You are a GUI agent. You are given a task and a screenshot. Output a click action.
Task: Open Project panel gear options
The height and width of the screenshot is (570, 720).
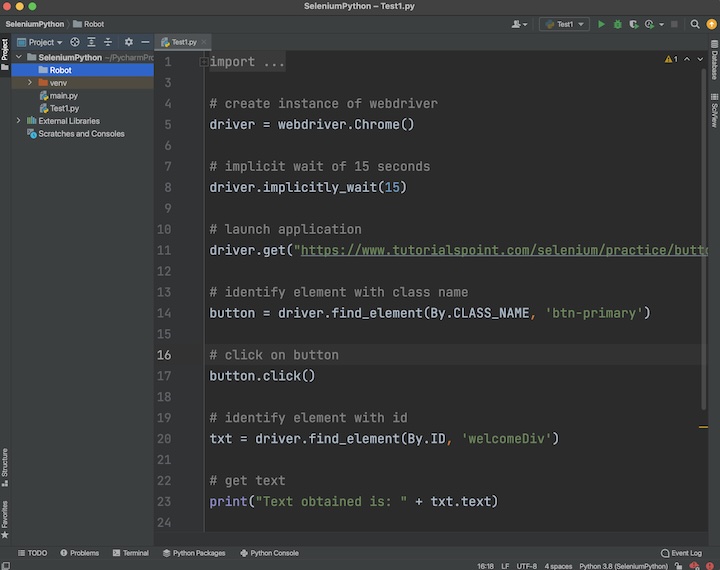pyautogui.click(x=128, y=42)
